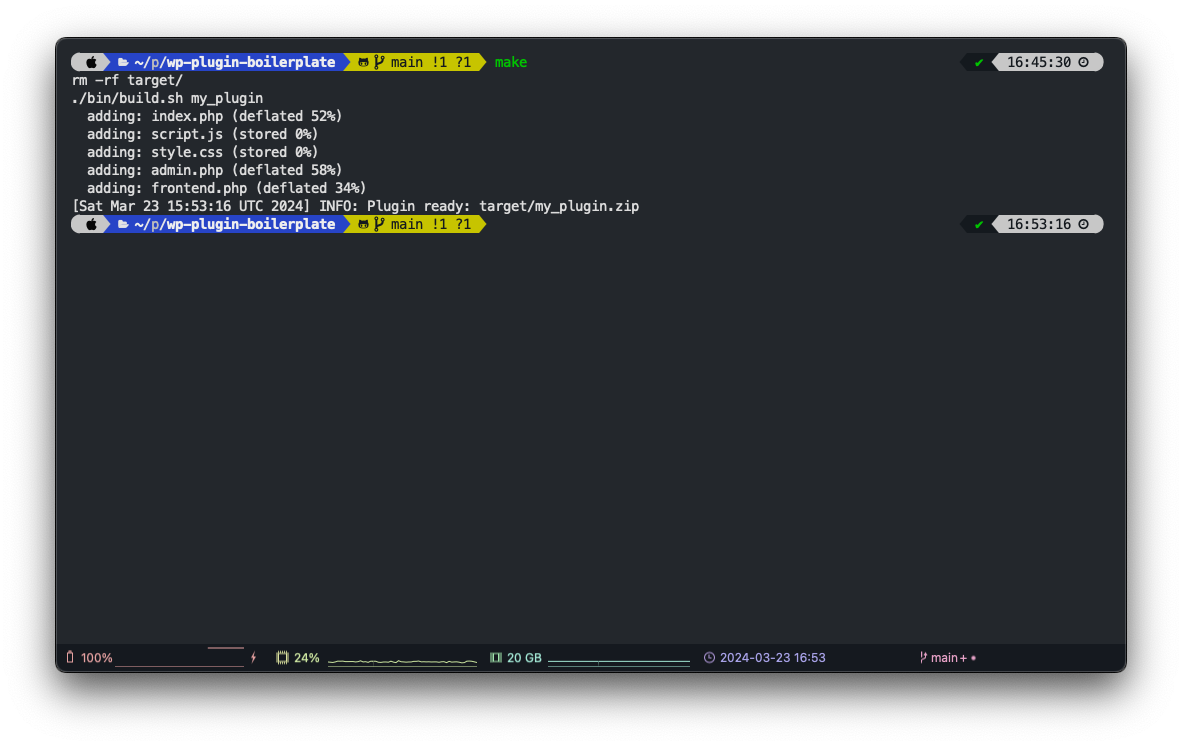Click the './bin/build.sh my_plugin' line
This screenshot has width=1182, height=746.
click(x=167, y=98)
